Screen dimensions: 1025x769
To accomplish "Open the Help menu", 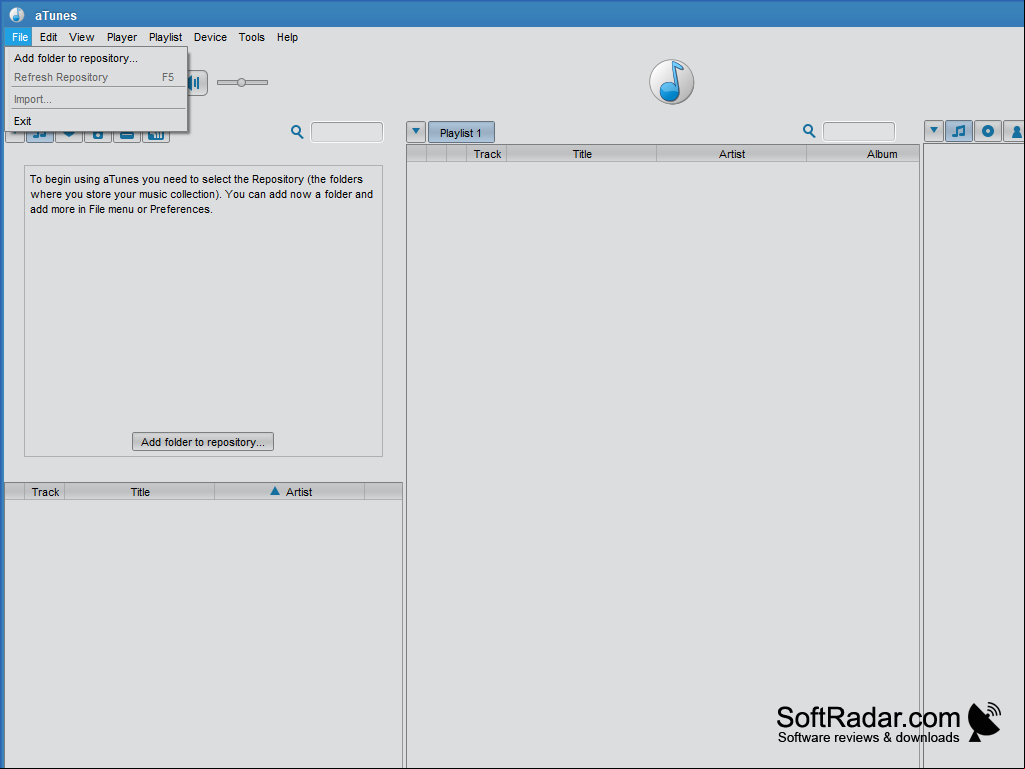I will 287,37.
